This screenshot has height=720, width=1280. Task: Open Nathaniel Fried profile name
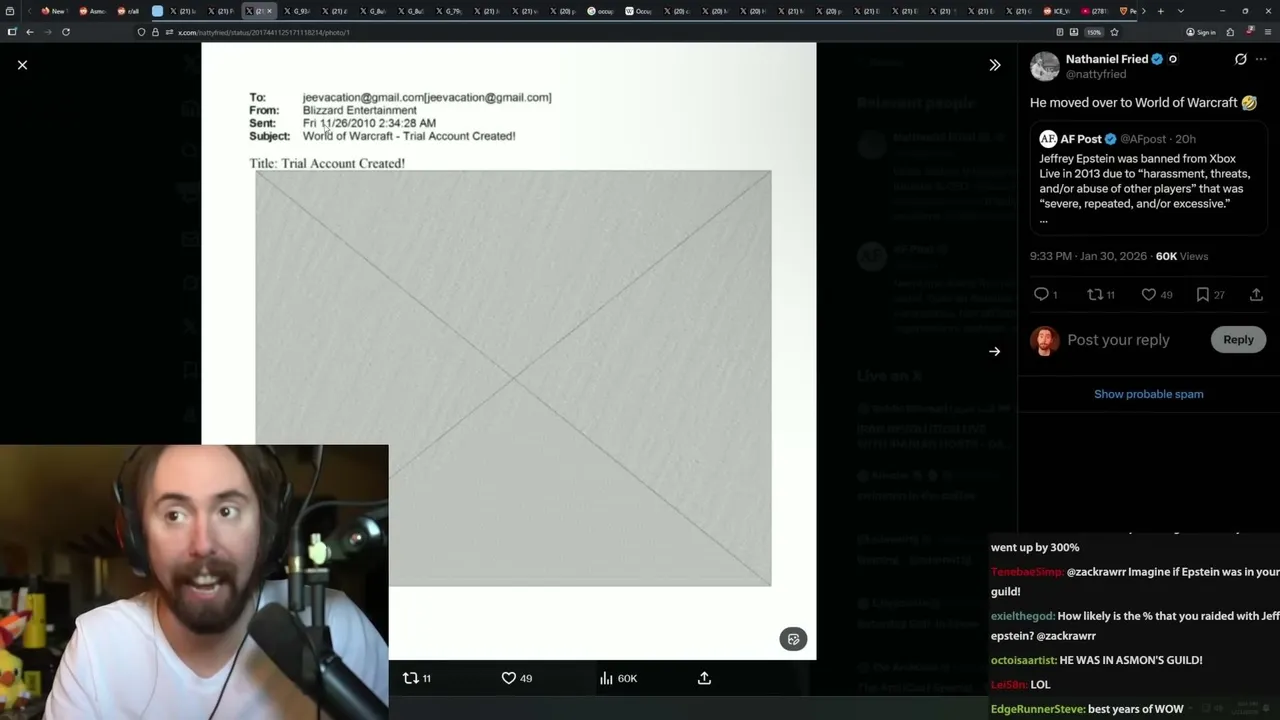[x=1107, y=59]
